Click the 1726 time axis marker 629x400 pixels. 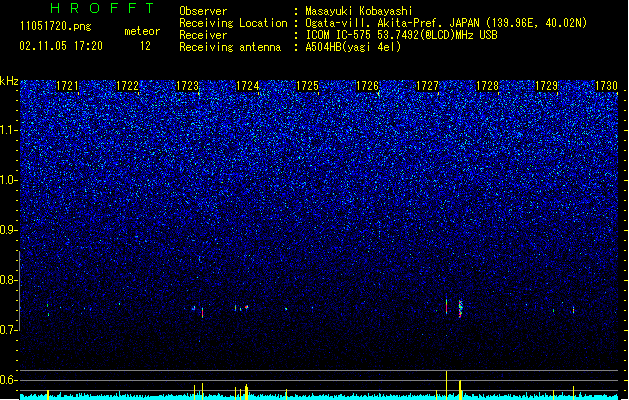(367, 86)
